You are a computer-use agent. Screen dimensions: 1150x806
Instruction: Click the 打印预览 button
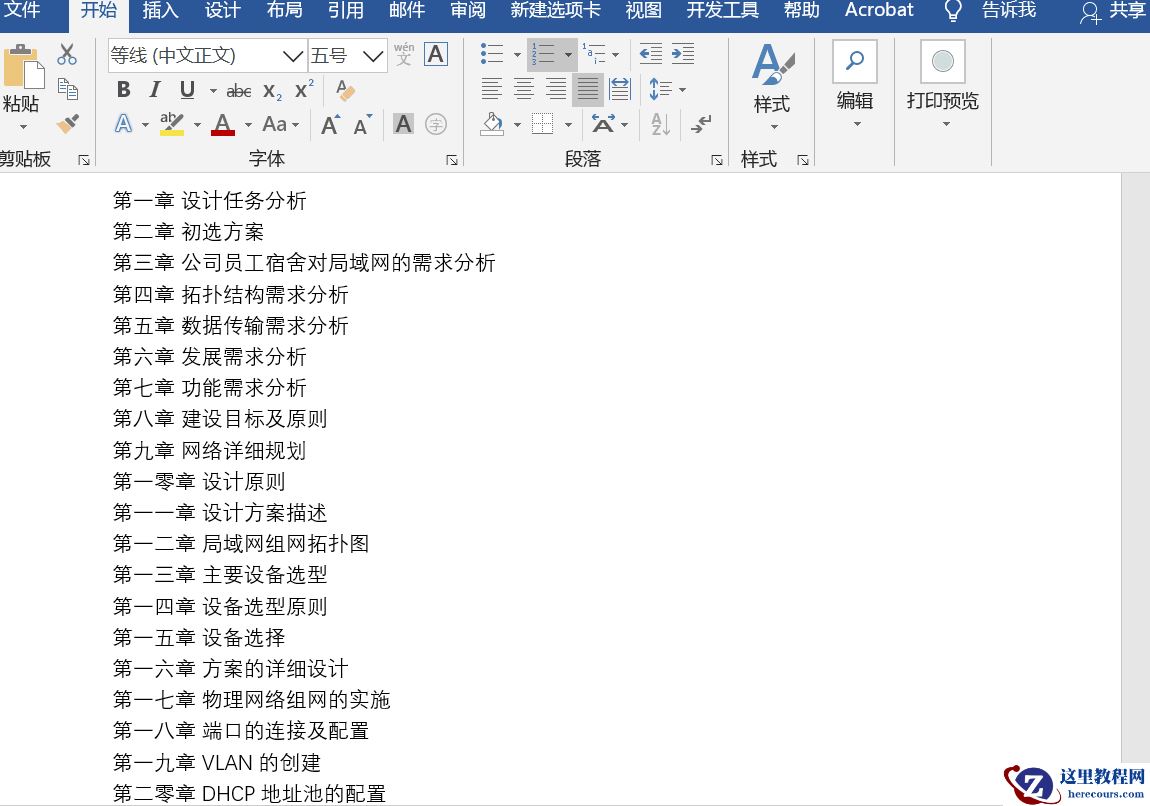(942, 85)
